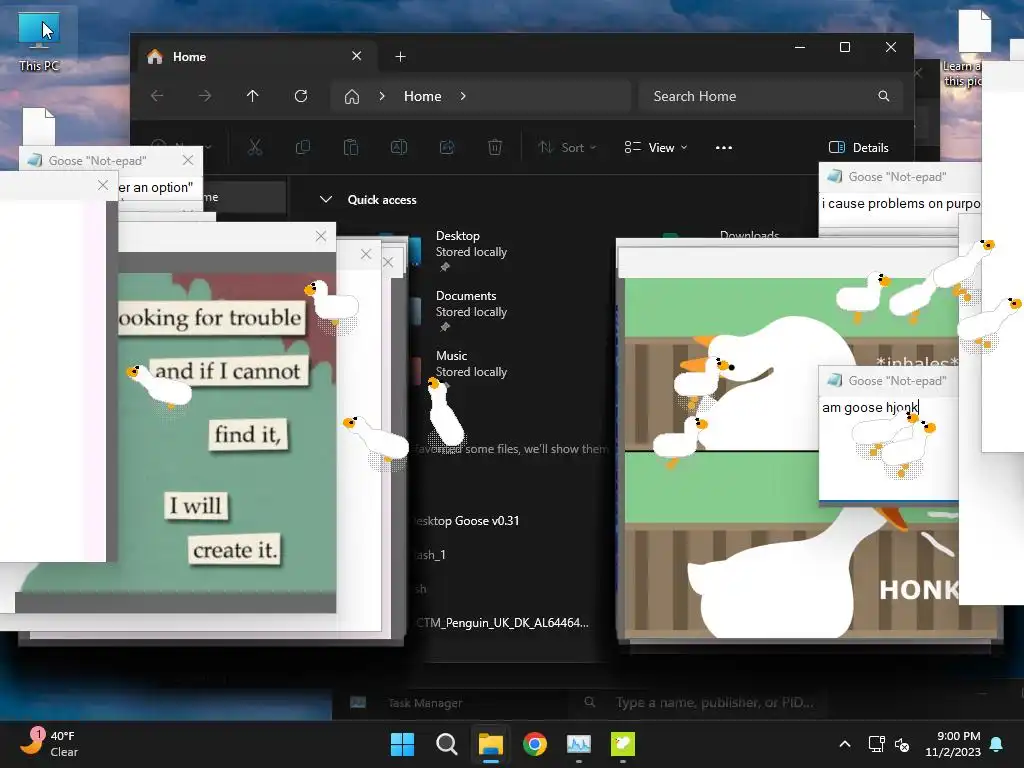Screen dimensions: 1024x768
Task: Add a new File Explorer tab
Action: click(x=400, y=57)
